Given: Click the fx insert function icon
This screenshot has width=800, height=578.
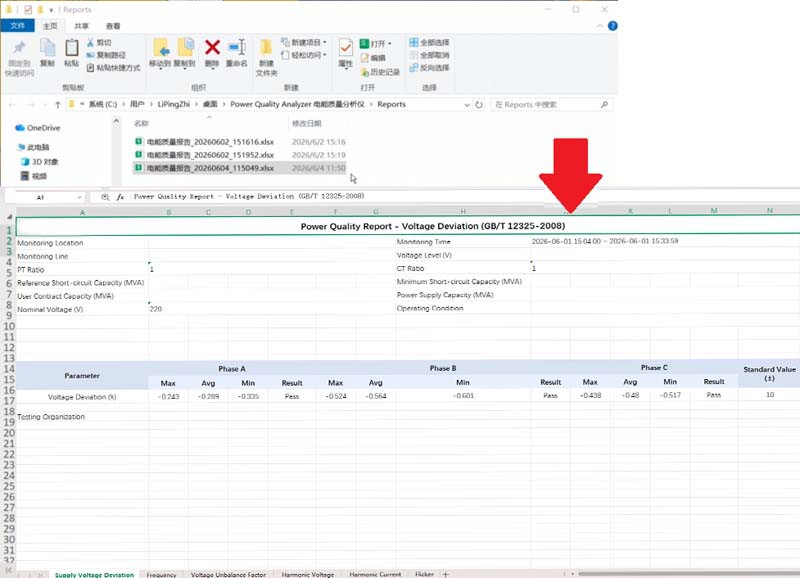Looking at the screenshot, I should coord(120,197).
